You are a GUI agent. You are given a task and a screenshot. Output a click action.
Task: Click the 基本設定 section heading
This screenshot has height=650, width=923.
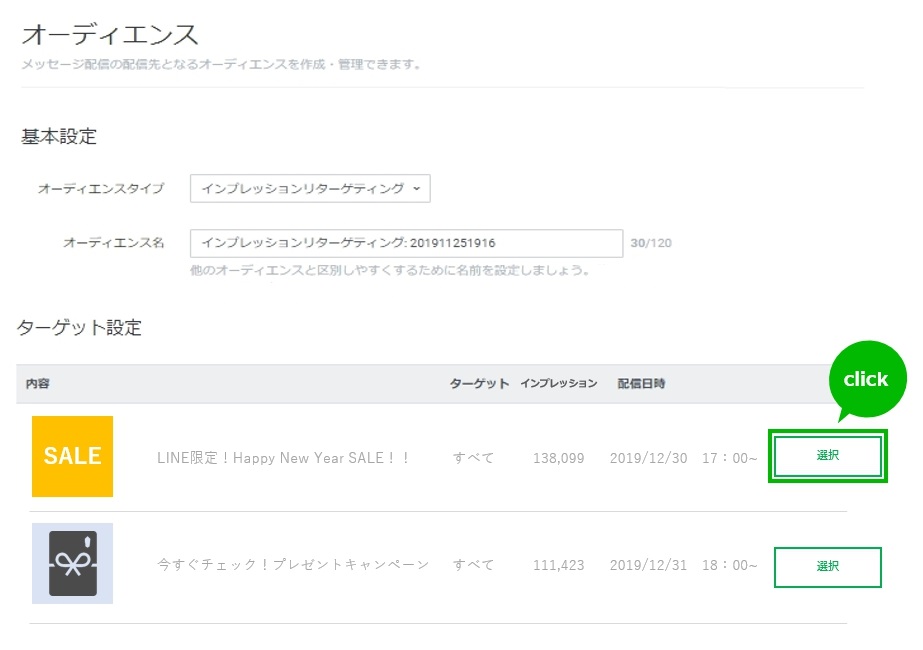tap(59, 137)
